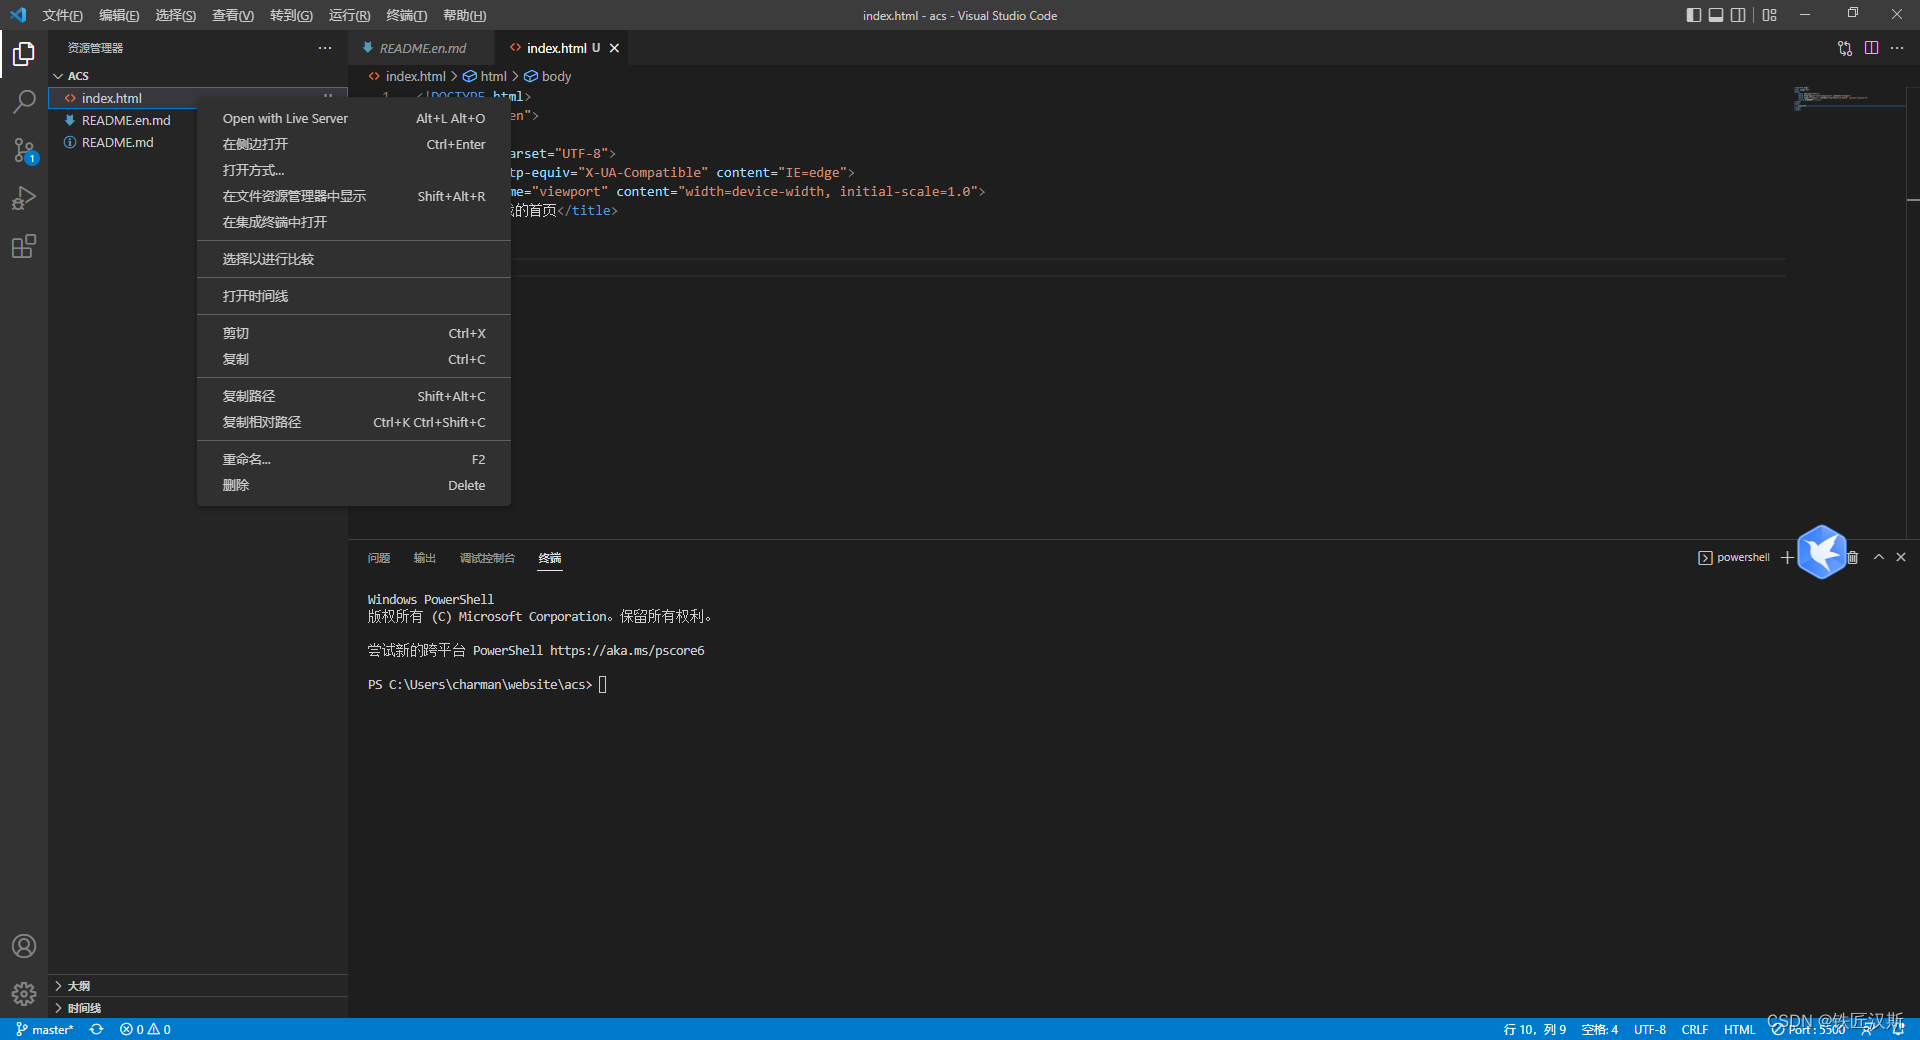
Task: Open the Source Control view
Action: click(24, 150)
